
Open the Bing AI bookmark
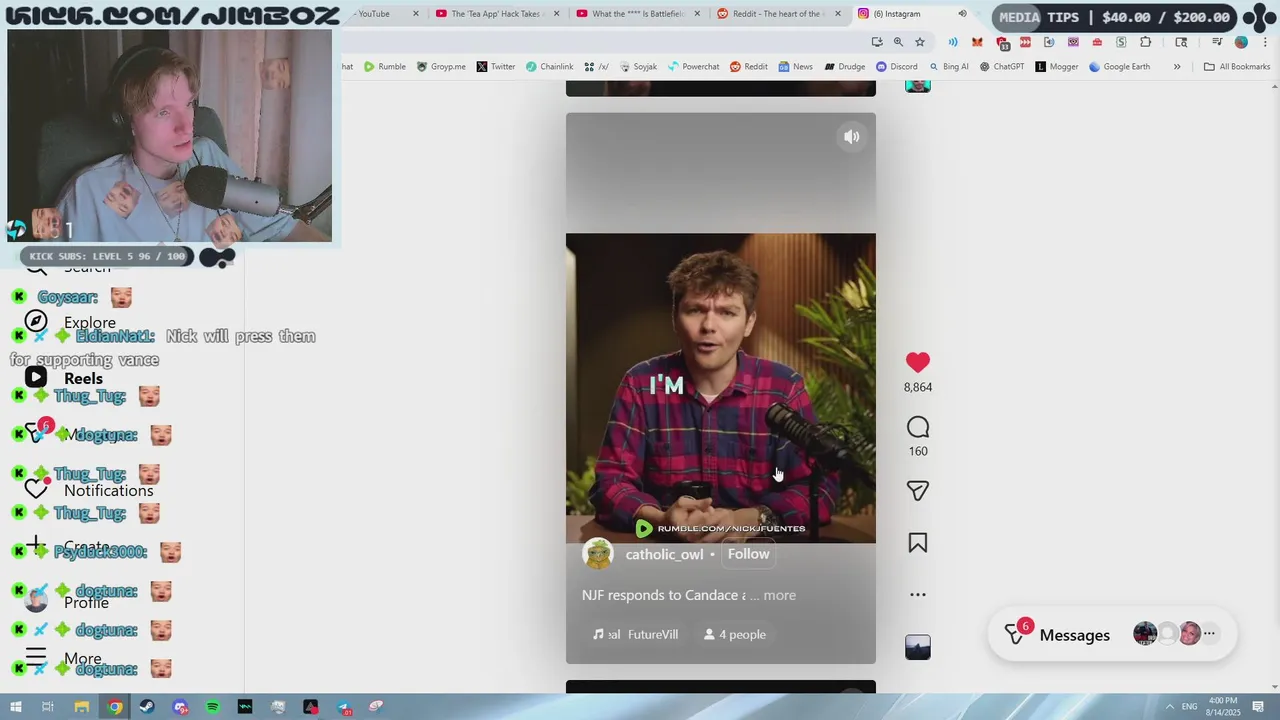pos(949,67)
